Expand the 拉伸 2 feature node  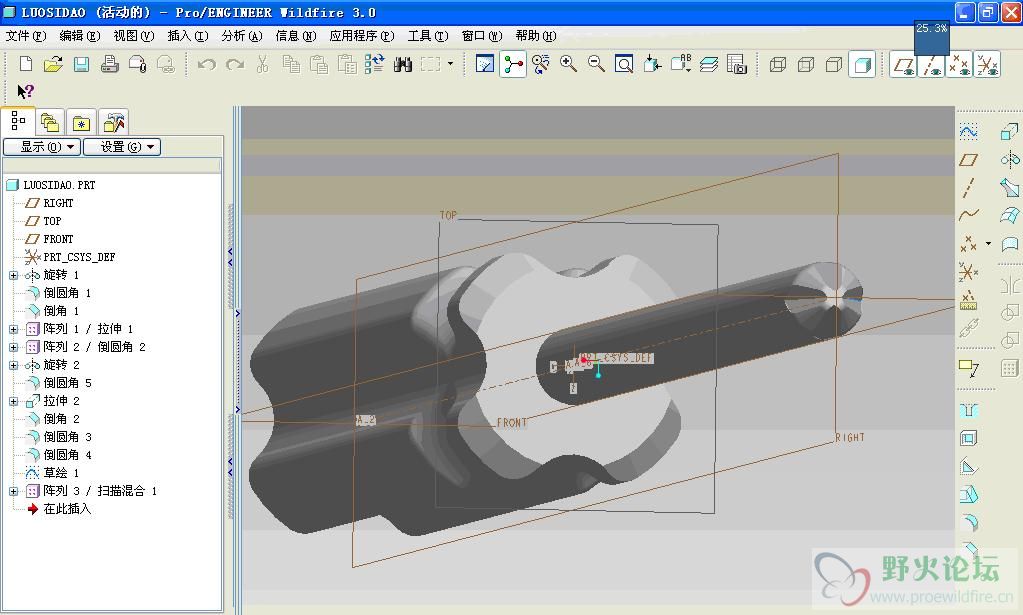13,401
